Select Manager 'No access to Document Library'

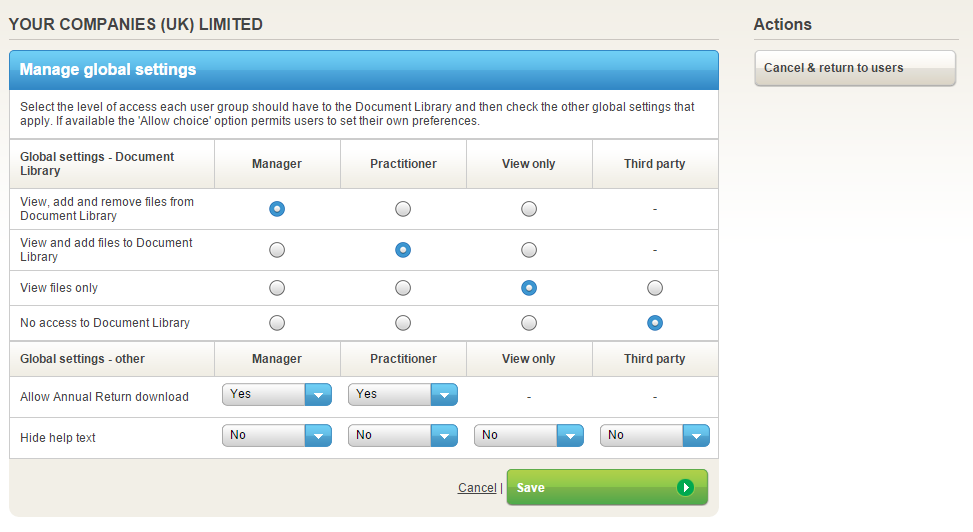tap(277, 323)
